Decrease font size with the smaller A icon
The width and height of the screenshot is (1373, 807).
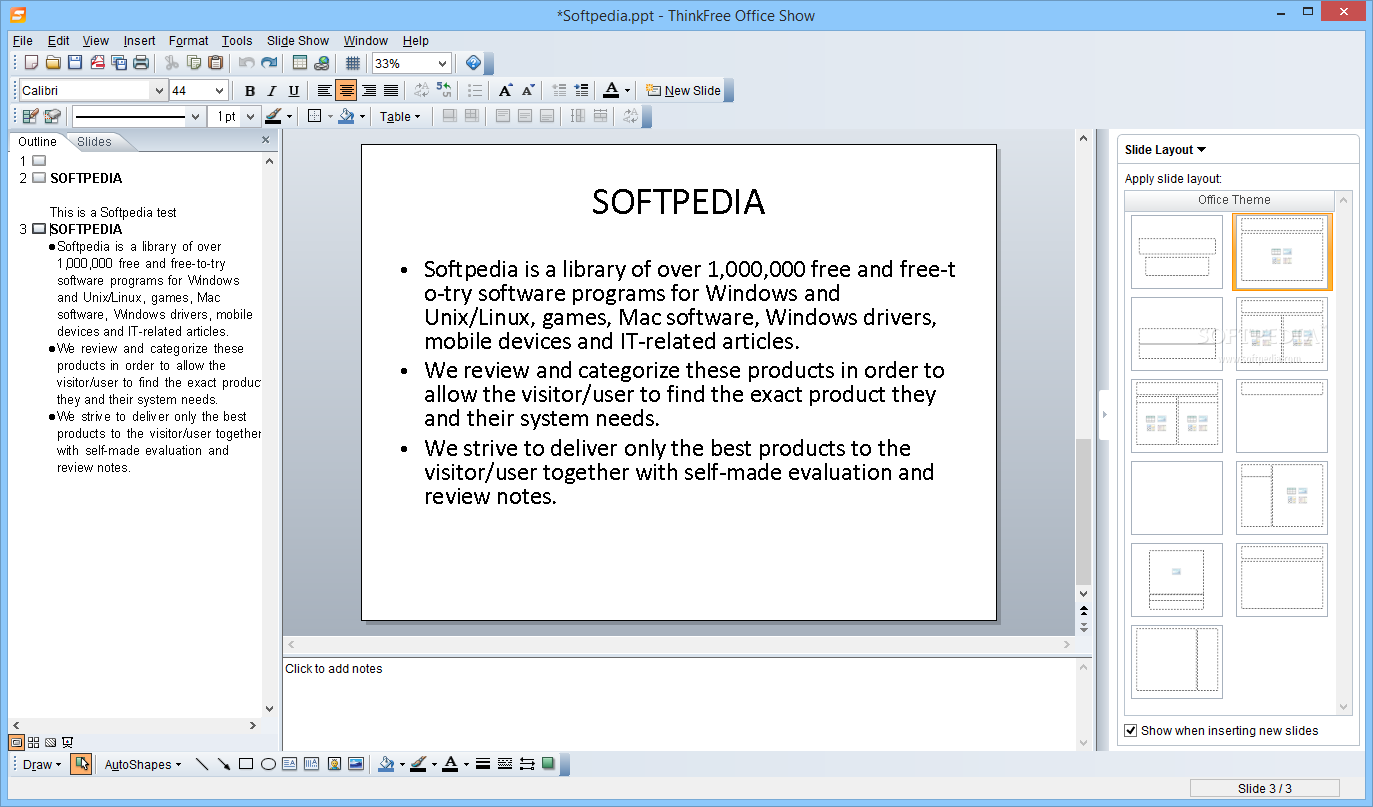pyautogui.click(x=528, y=90)
